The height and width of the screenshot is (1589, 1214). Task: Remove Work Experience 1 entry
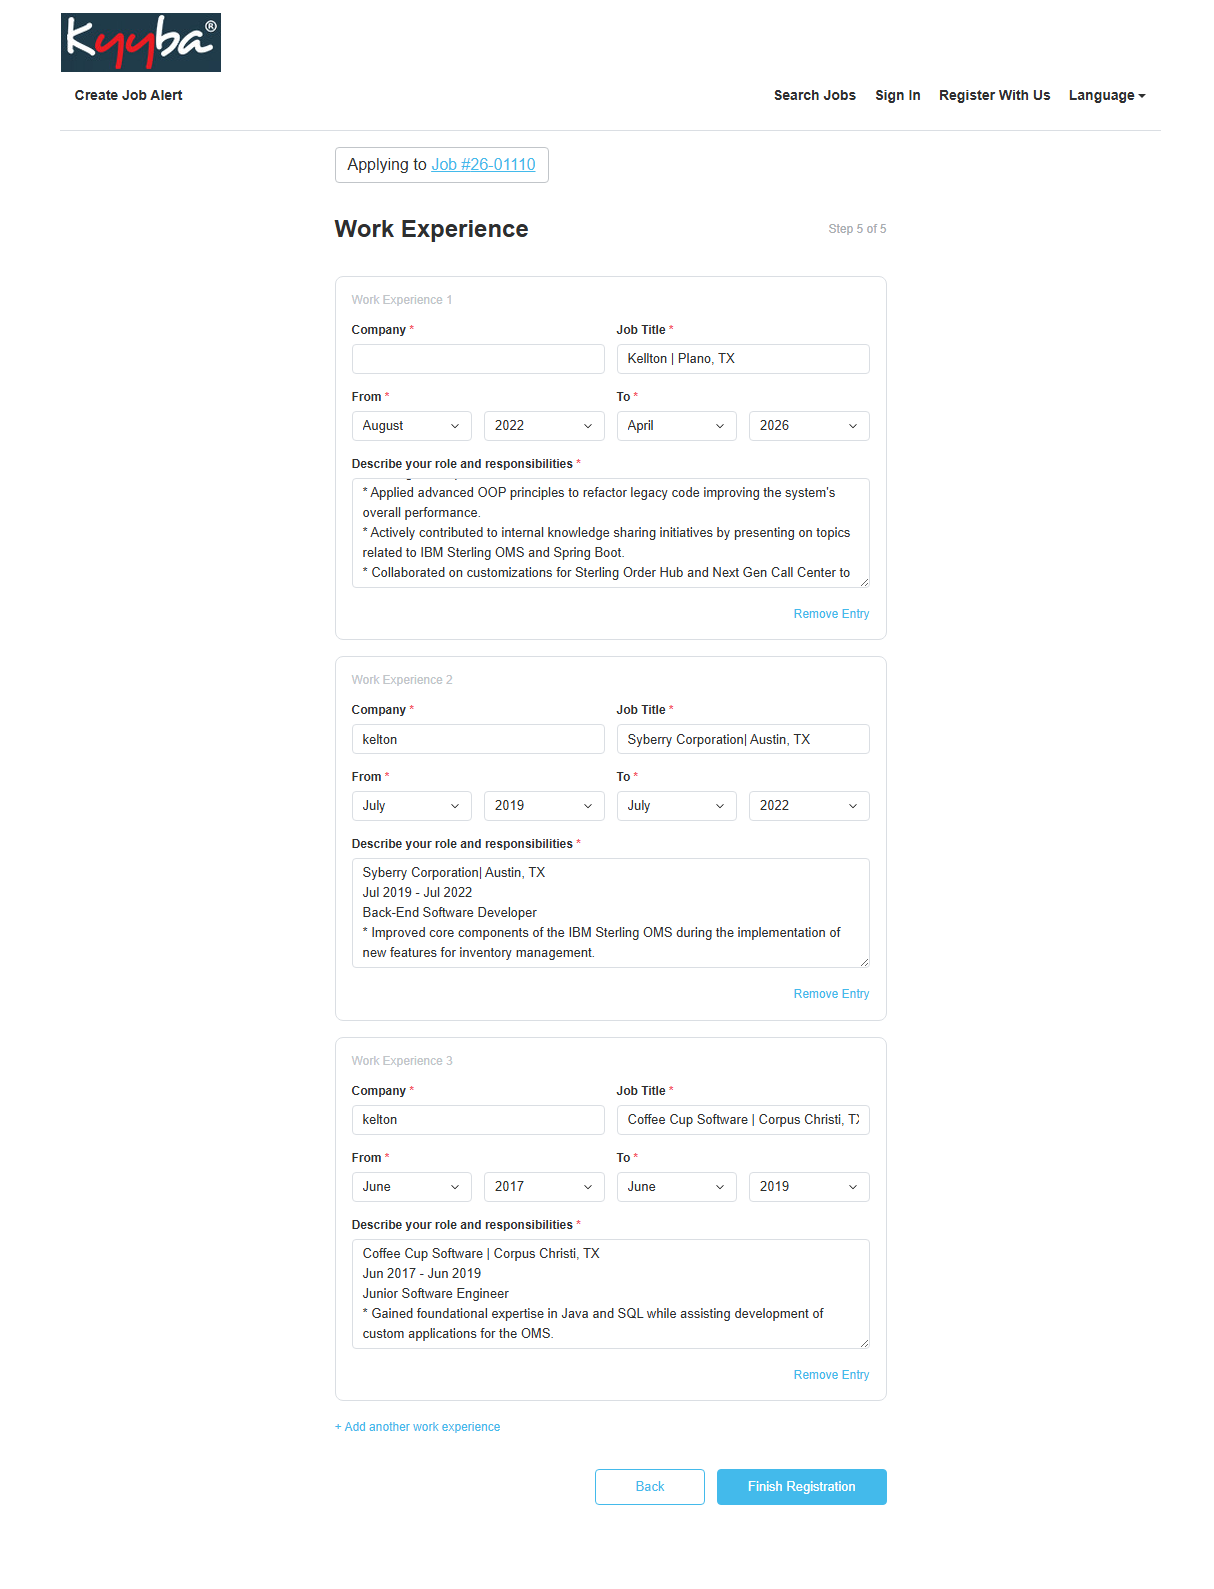tap(831, 614)
